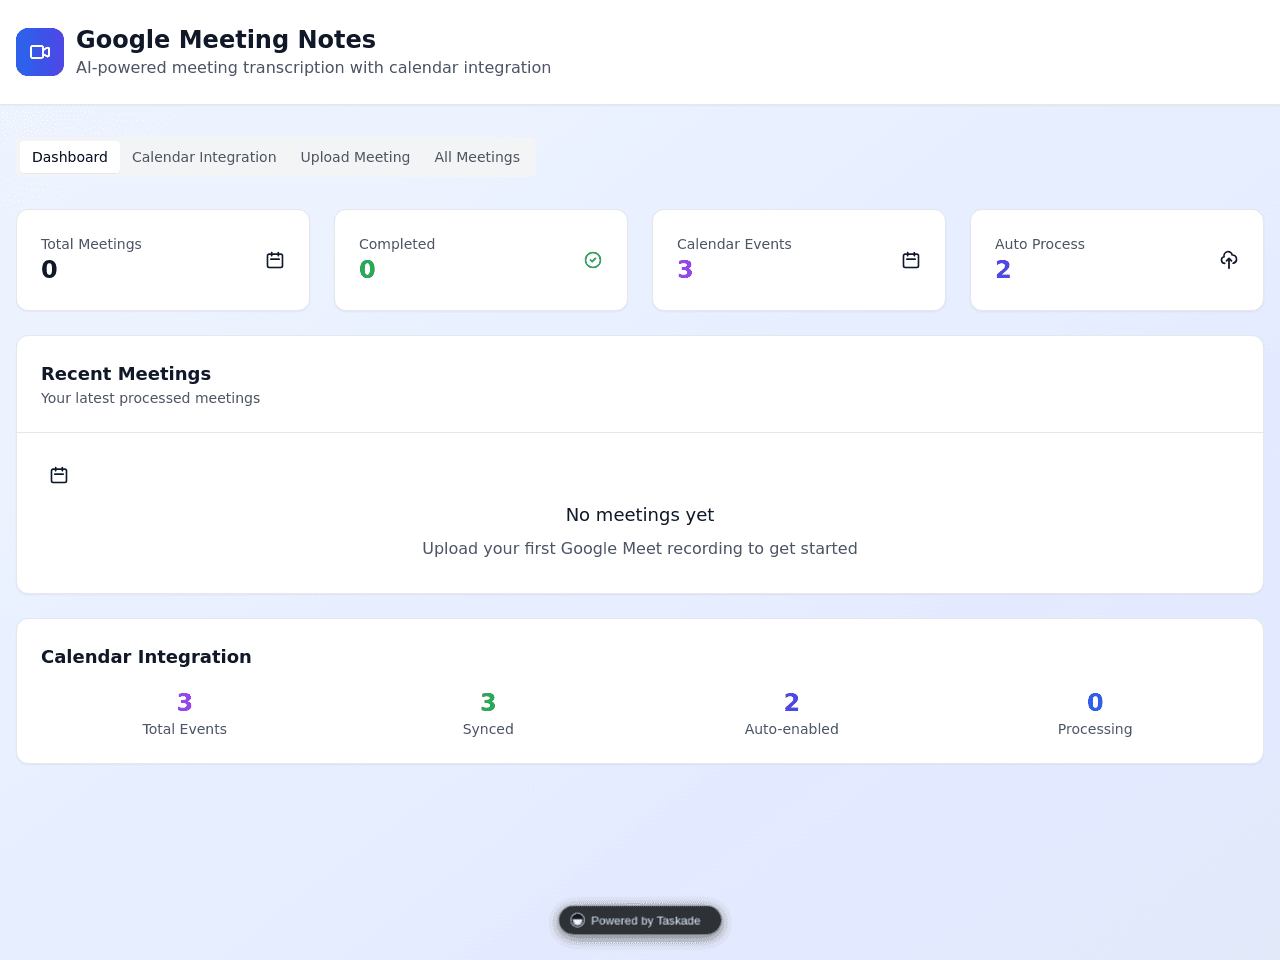Click the No meetings yet message
This screenshot has height=960, width=1280.
pos(640,515)
